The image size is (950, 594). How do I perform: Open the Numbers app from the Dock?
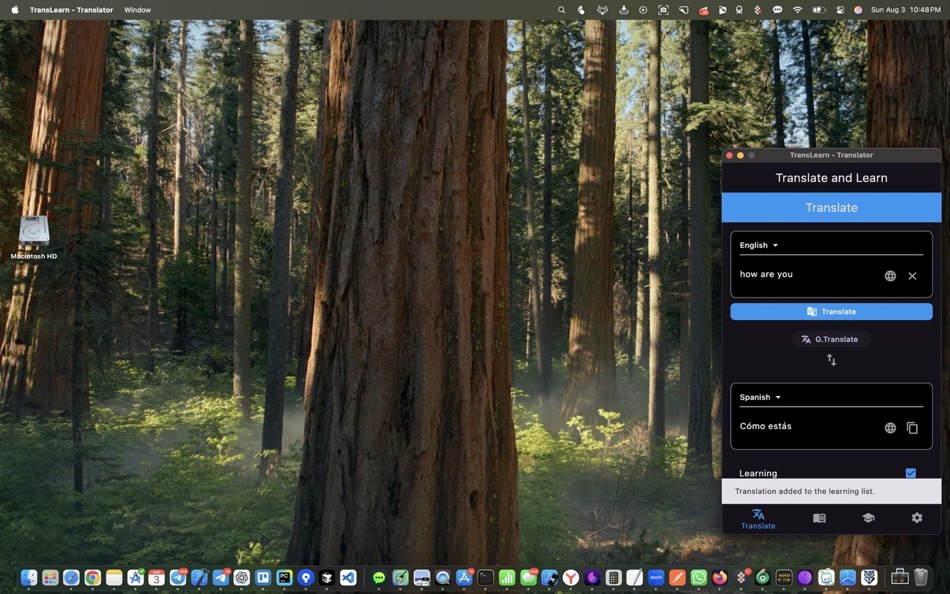pyautogui.click(x=507, y=578)
